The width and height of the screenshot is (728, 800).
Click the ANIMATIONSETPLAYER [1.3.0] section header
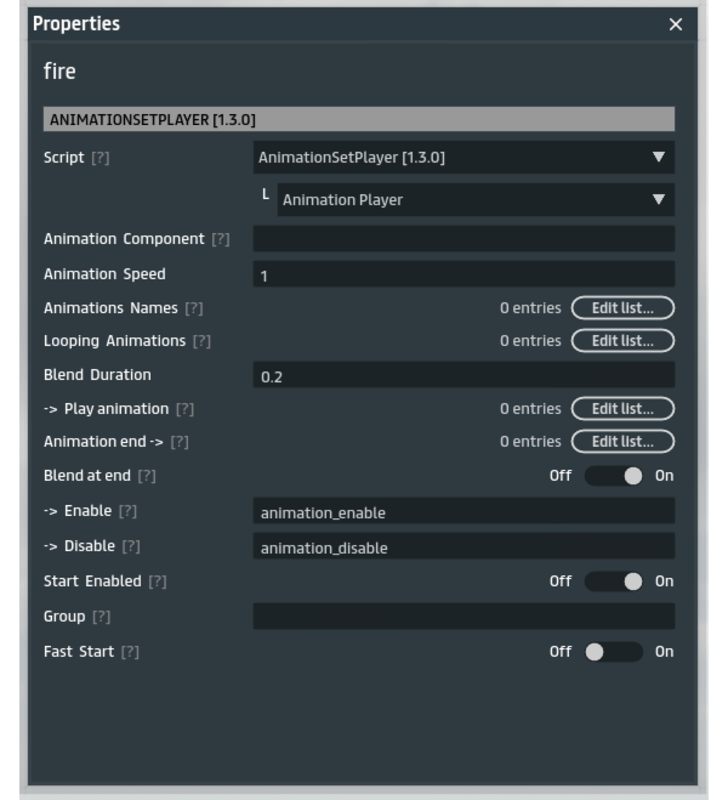click(359, 120)
